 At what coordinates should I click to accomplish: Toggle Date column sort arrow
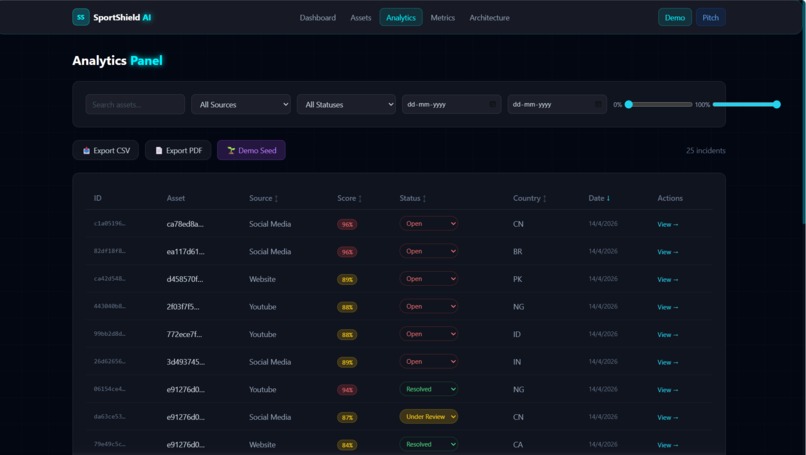click(608, 198)
